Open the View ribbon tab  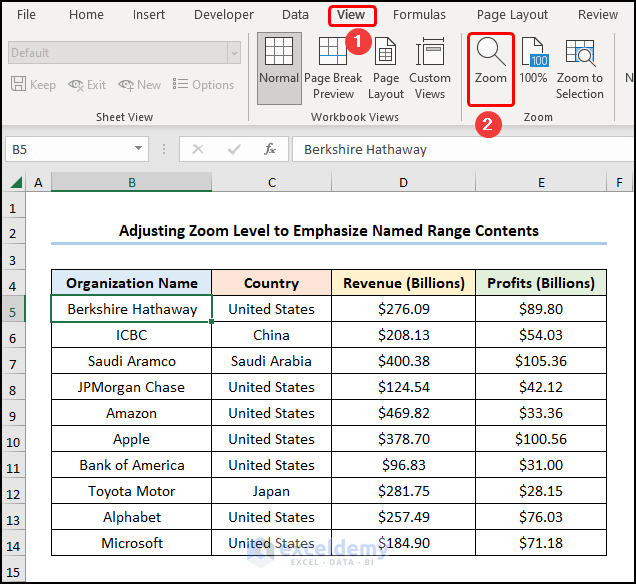click(x=351, y=15)
